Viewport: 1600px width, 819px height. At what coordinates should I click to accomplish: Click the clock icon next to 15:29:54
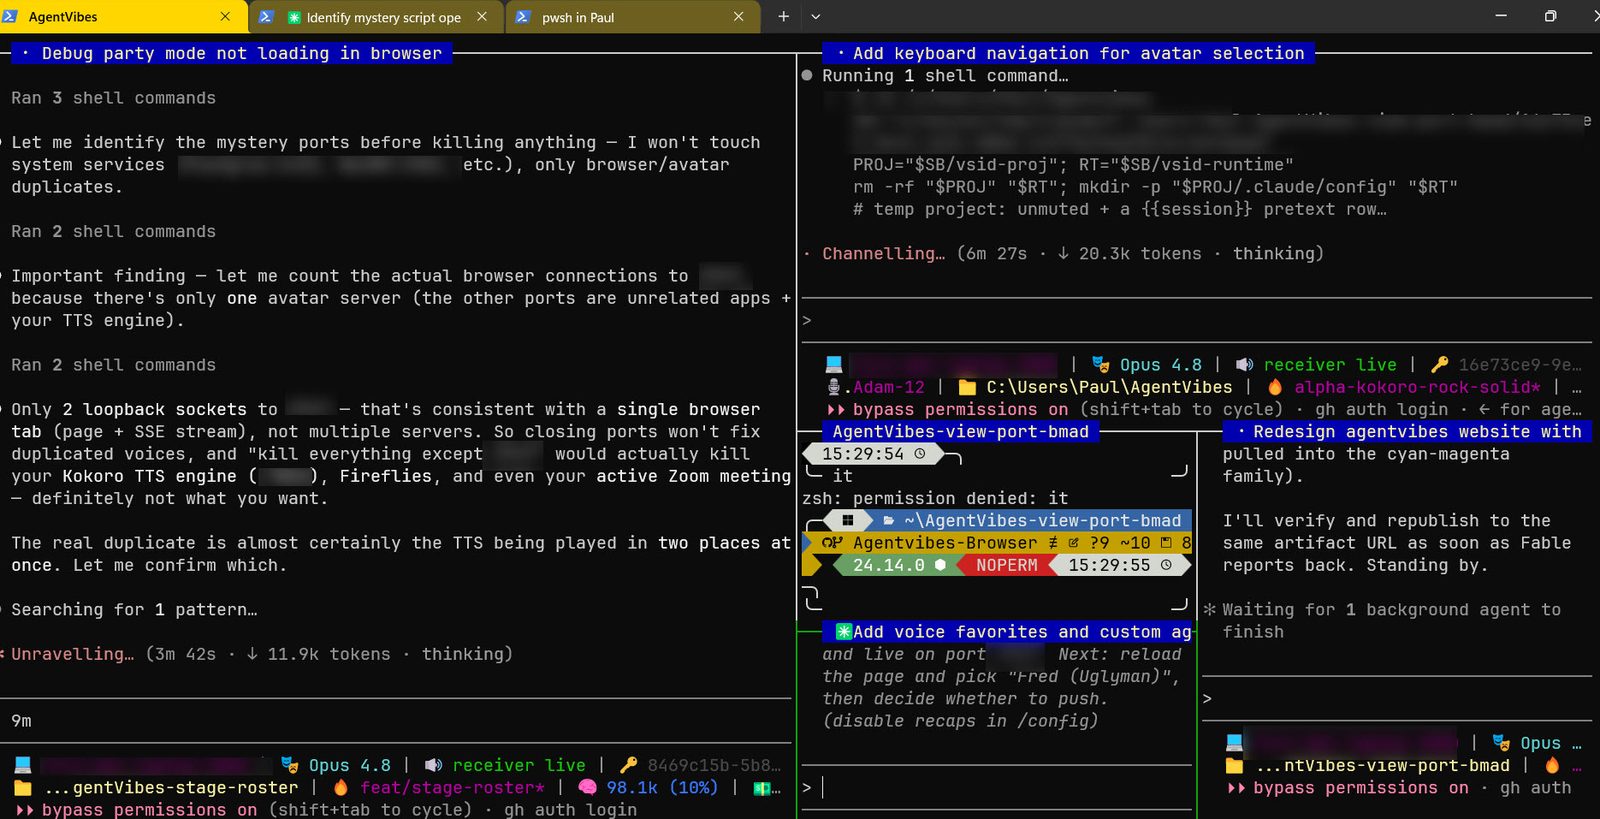(x=920, y=454)
